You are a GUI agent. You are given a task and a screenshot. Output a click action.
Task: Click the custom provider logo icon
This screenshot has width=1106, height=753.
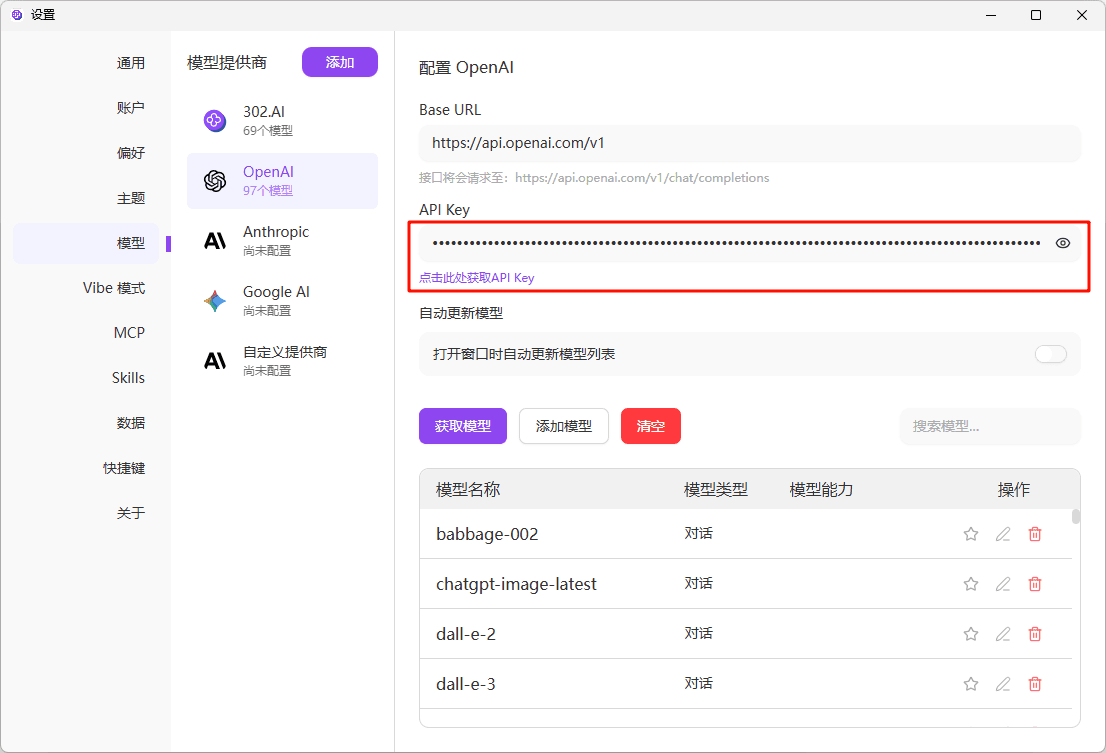[215, 361]
